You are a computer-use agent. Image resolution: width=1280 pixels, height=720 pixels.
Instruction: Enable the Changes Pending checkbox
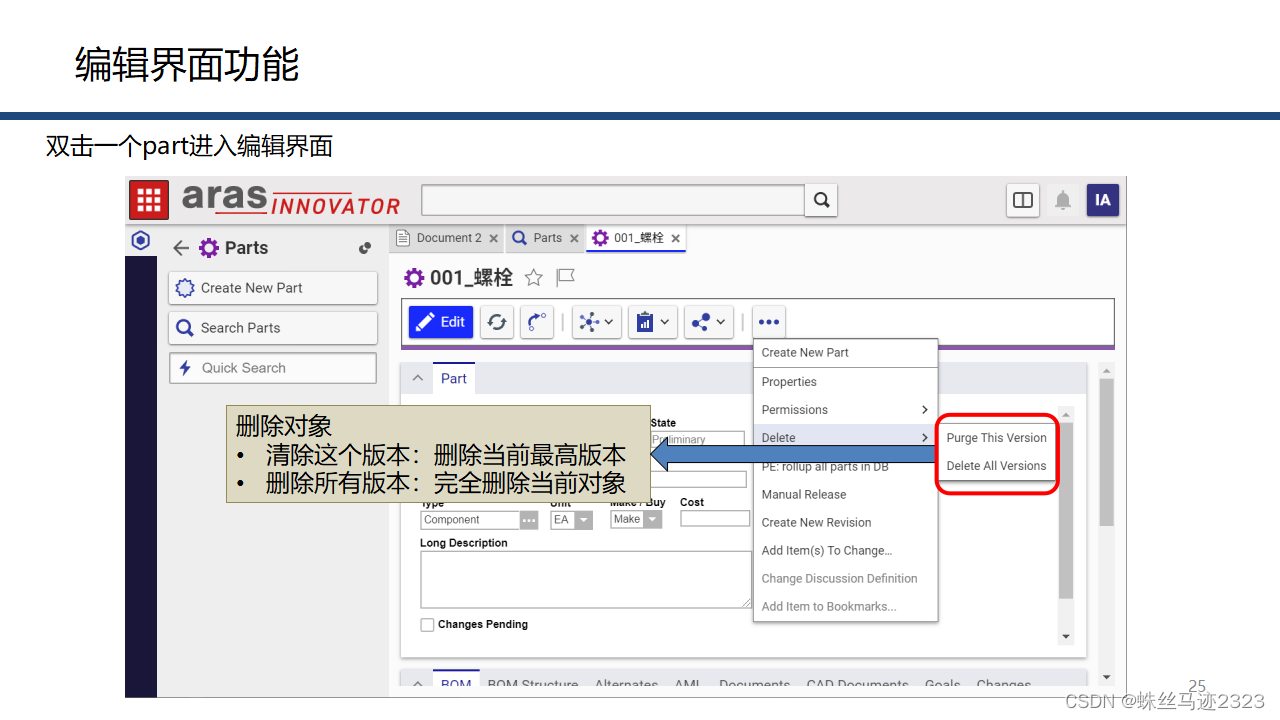427,624
